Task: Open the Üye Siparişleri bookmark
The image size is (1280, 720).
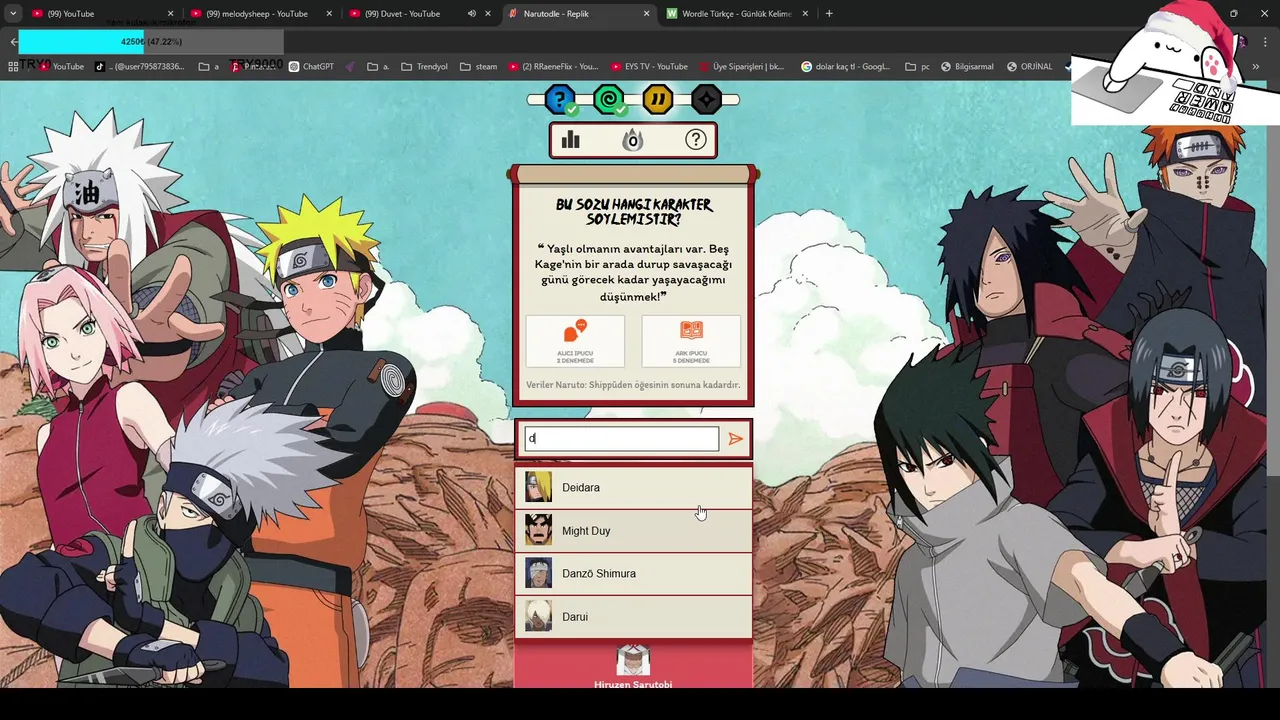Action: click(x=741, y=67)
